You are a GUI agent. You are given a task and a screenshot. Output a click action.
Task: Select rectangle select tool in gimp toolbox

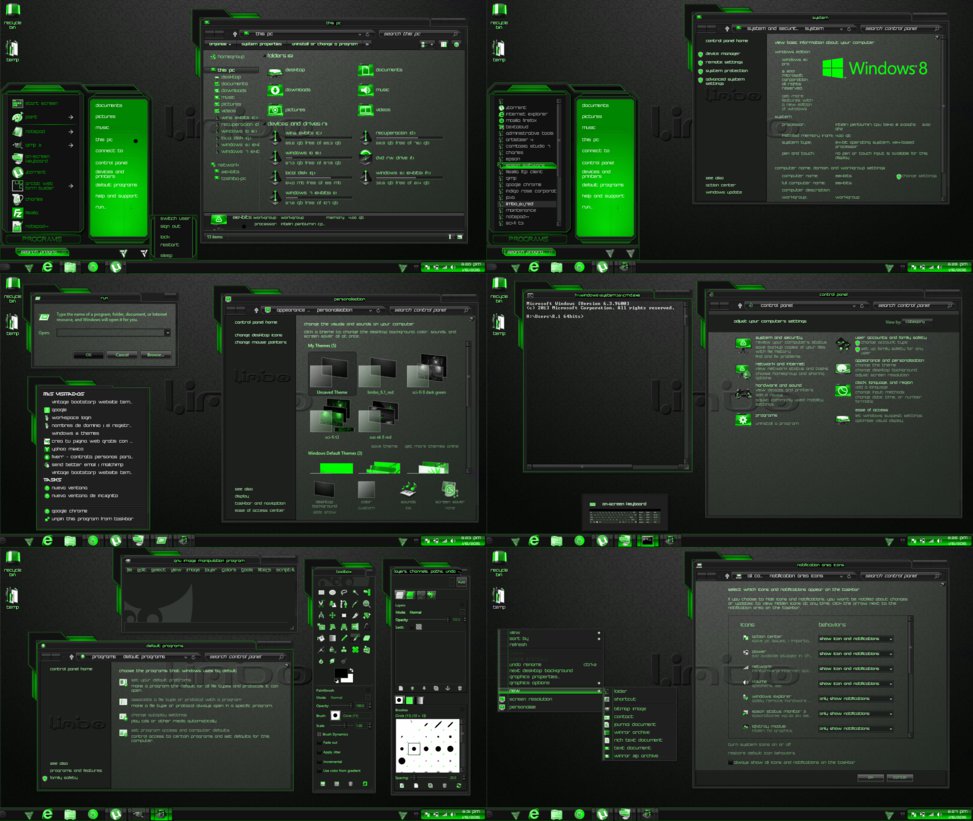[321, 593]
